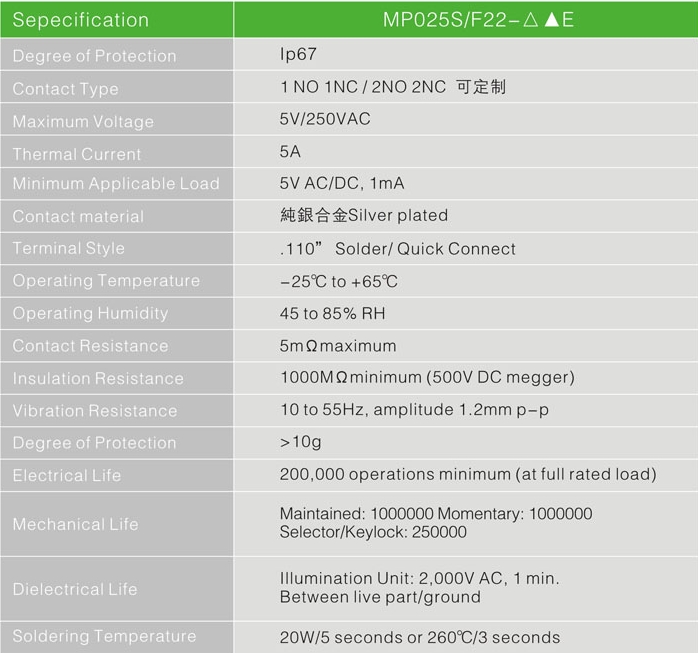Image resolution: width=698 pixels, height=653 pixels.
Task: Click the Operating Temperature label
Action: coord(106,281)
